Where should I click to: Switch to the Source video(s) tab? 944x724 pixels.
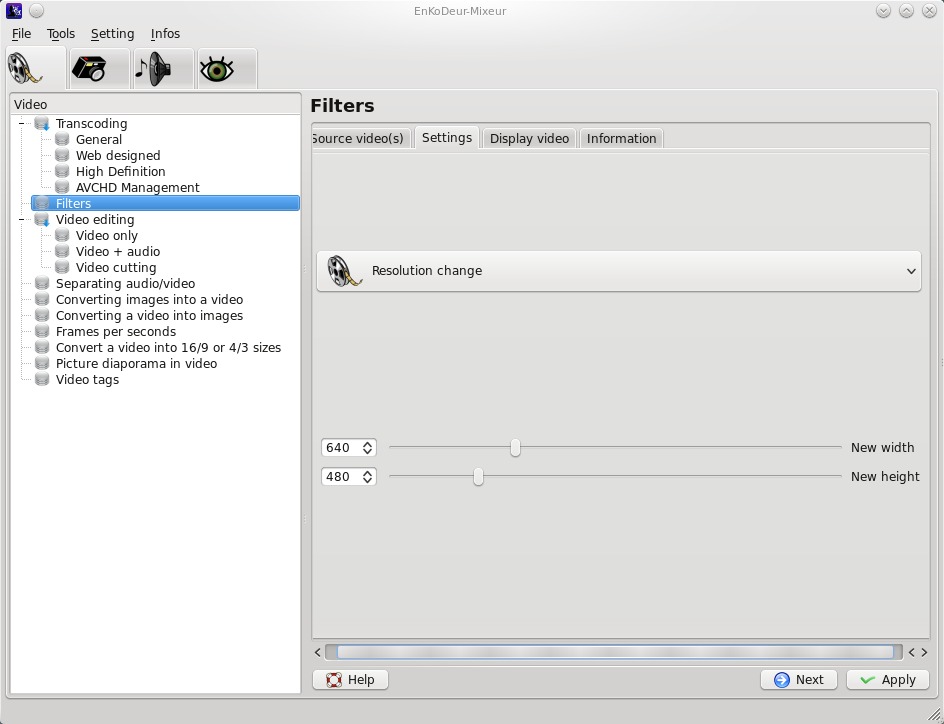361,138
